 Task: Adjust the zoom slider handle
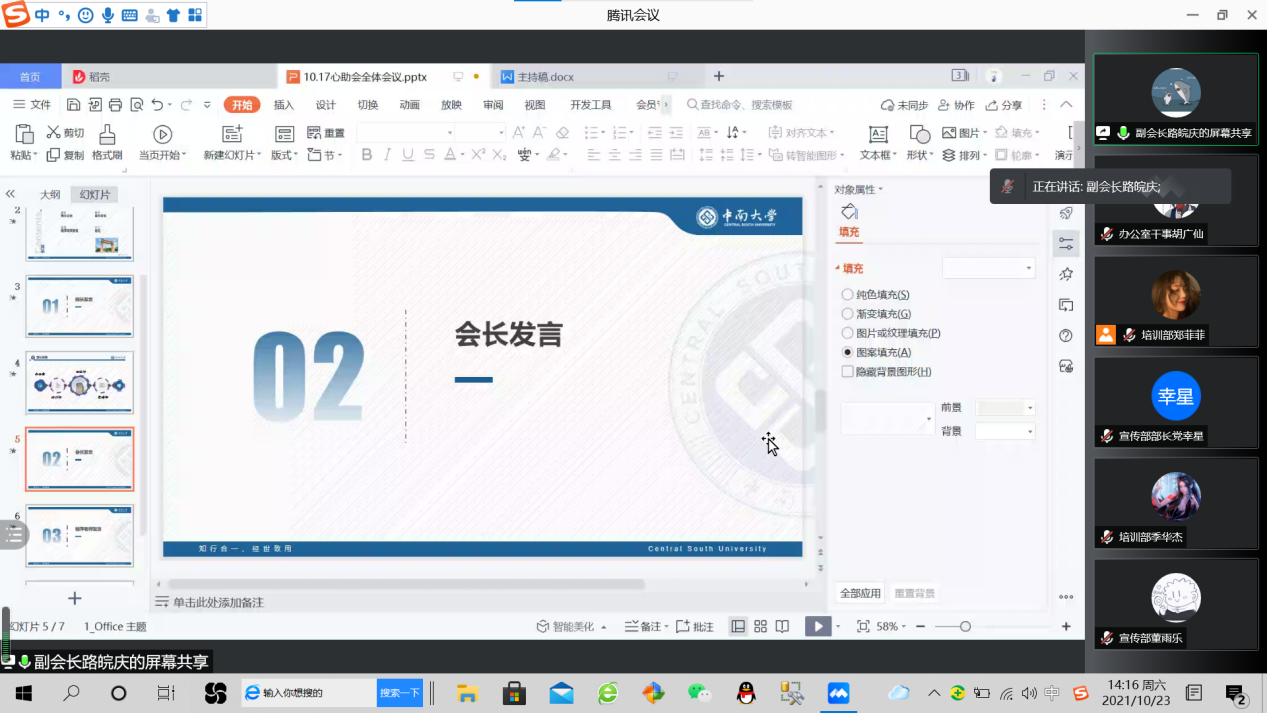(x=965, y=626)
